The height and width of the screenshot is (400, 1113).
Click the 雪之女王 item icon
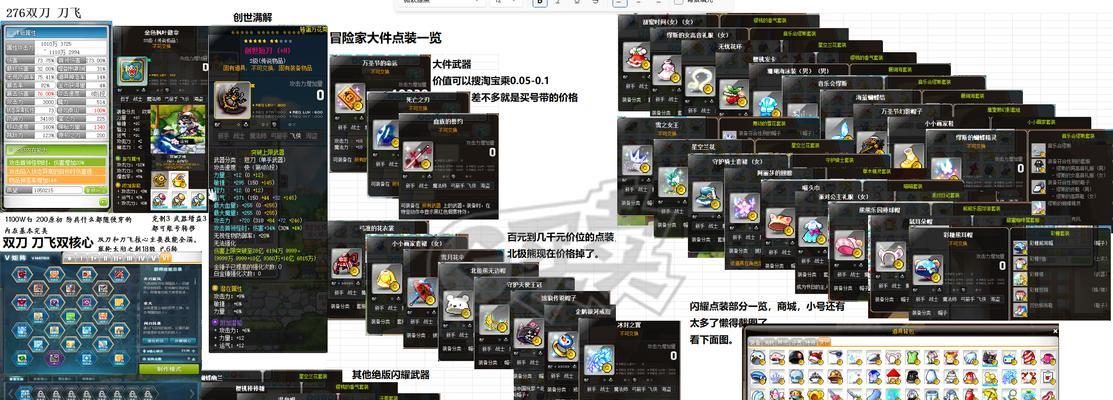coord(637,159)
